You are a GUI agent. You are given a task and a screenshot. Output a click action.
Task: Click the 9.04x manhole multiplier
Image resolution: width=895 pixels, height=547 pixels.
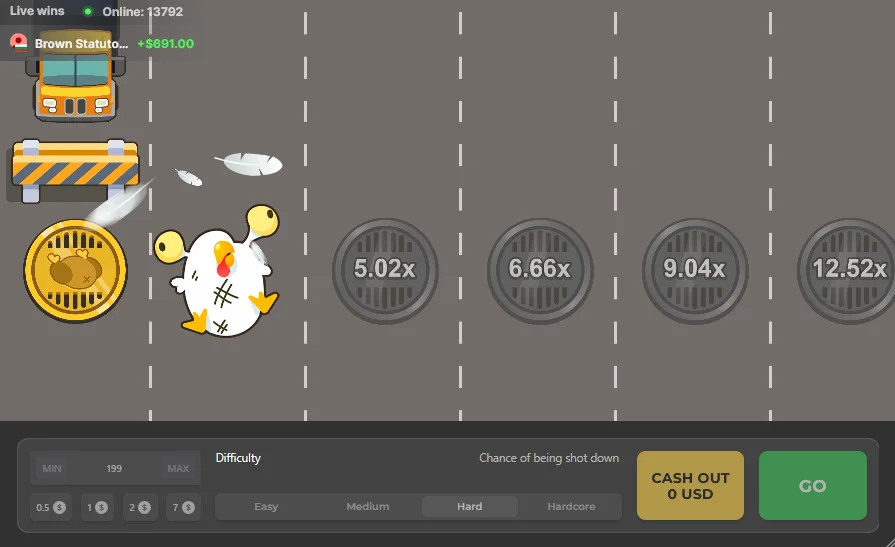(x=695, y=271)
